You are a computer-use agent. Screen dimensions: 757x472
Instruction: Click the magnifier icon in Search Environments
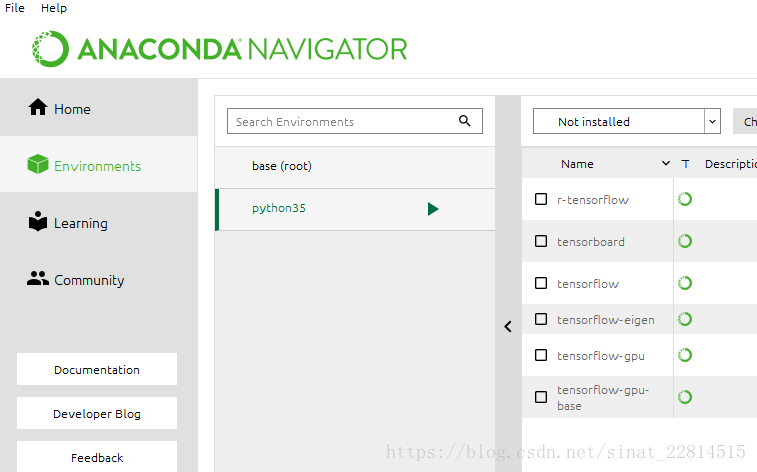coord(464,121)
